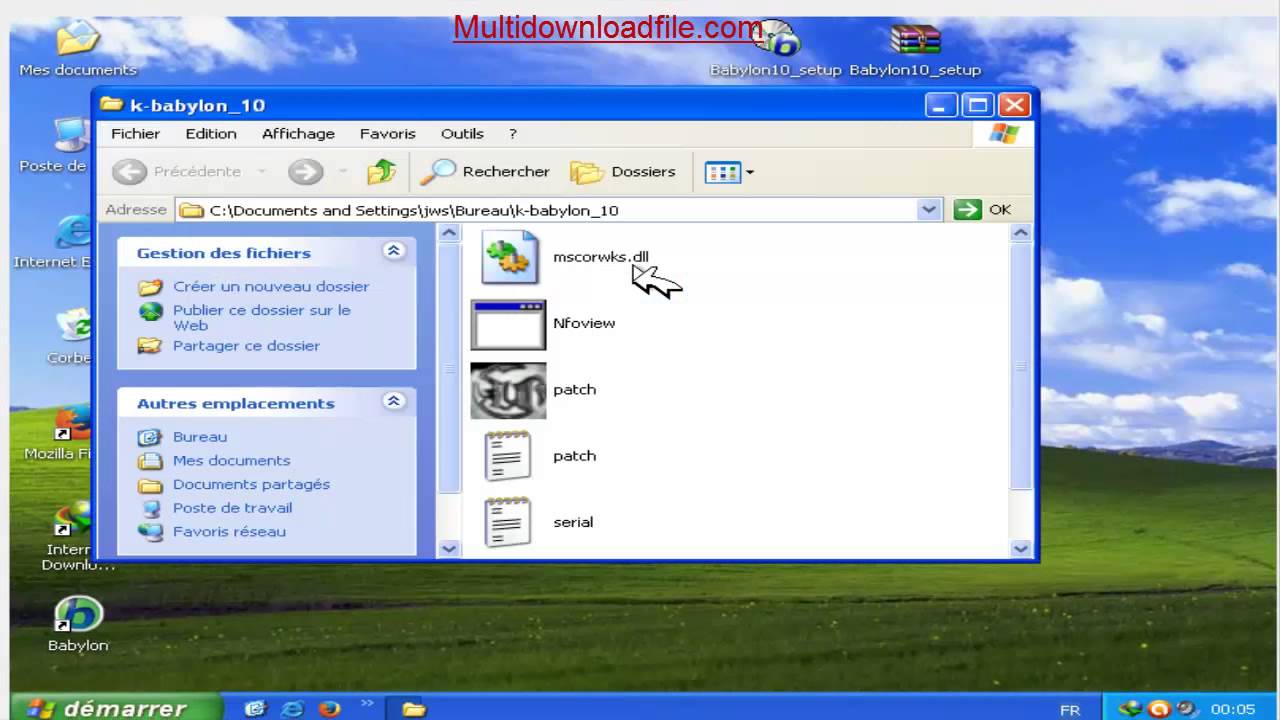The height and width of the screenshot is (720, 1280).
Task: Select the Nfoview file name
Action: pos(584,324)
